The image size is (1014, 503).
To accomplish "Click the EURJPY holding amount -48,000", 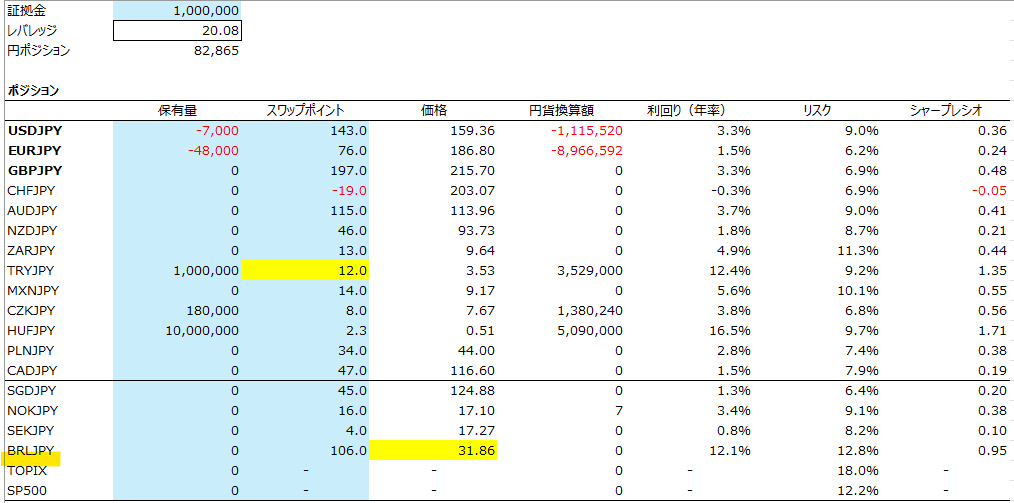I will tap(177, 151).
